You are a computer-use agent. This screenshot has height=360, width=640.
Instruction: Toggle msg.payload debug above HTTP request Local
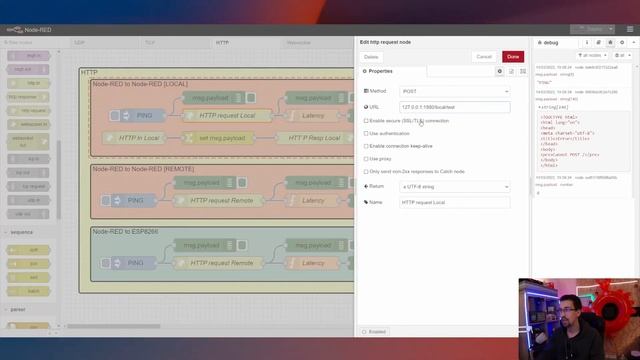click(251, 98)
